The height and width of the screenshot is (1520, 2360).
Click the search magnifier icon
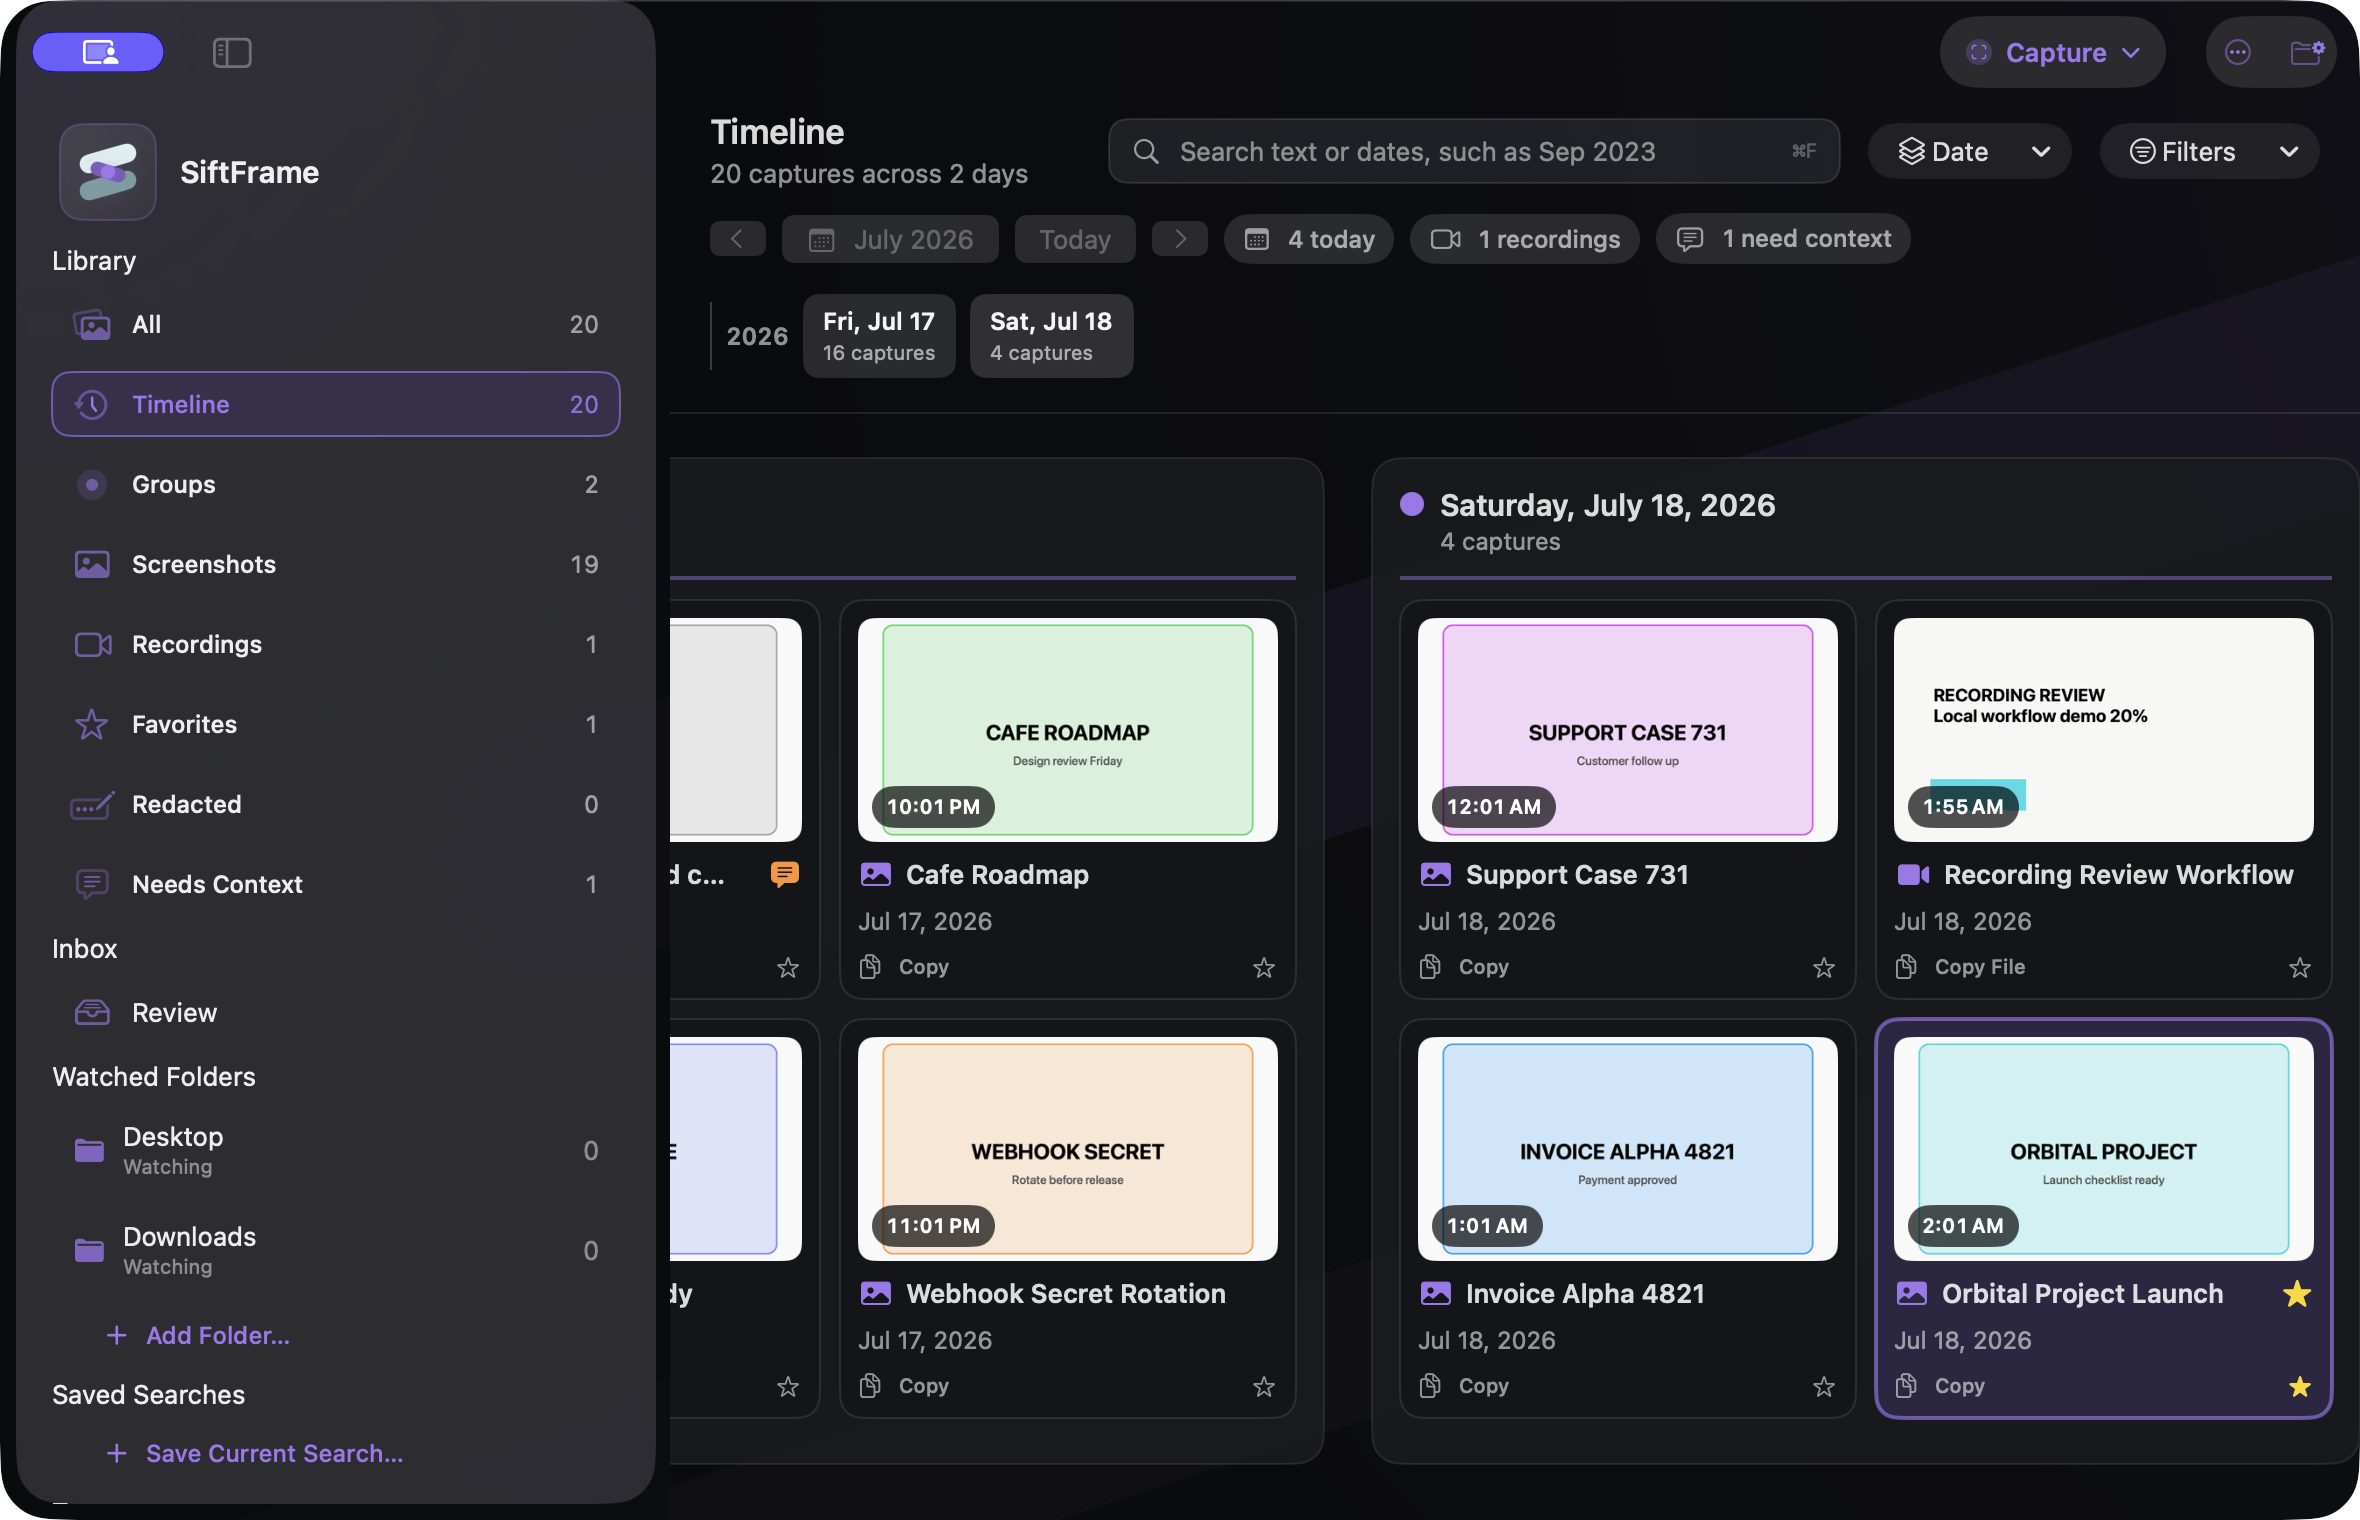(1146, 152)
